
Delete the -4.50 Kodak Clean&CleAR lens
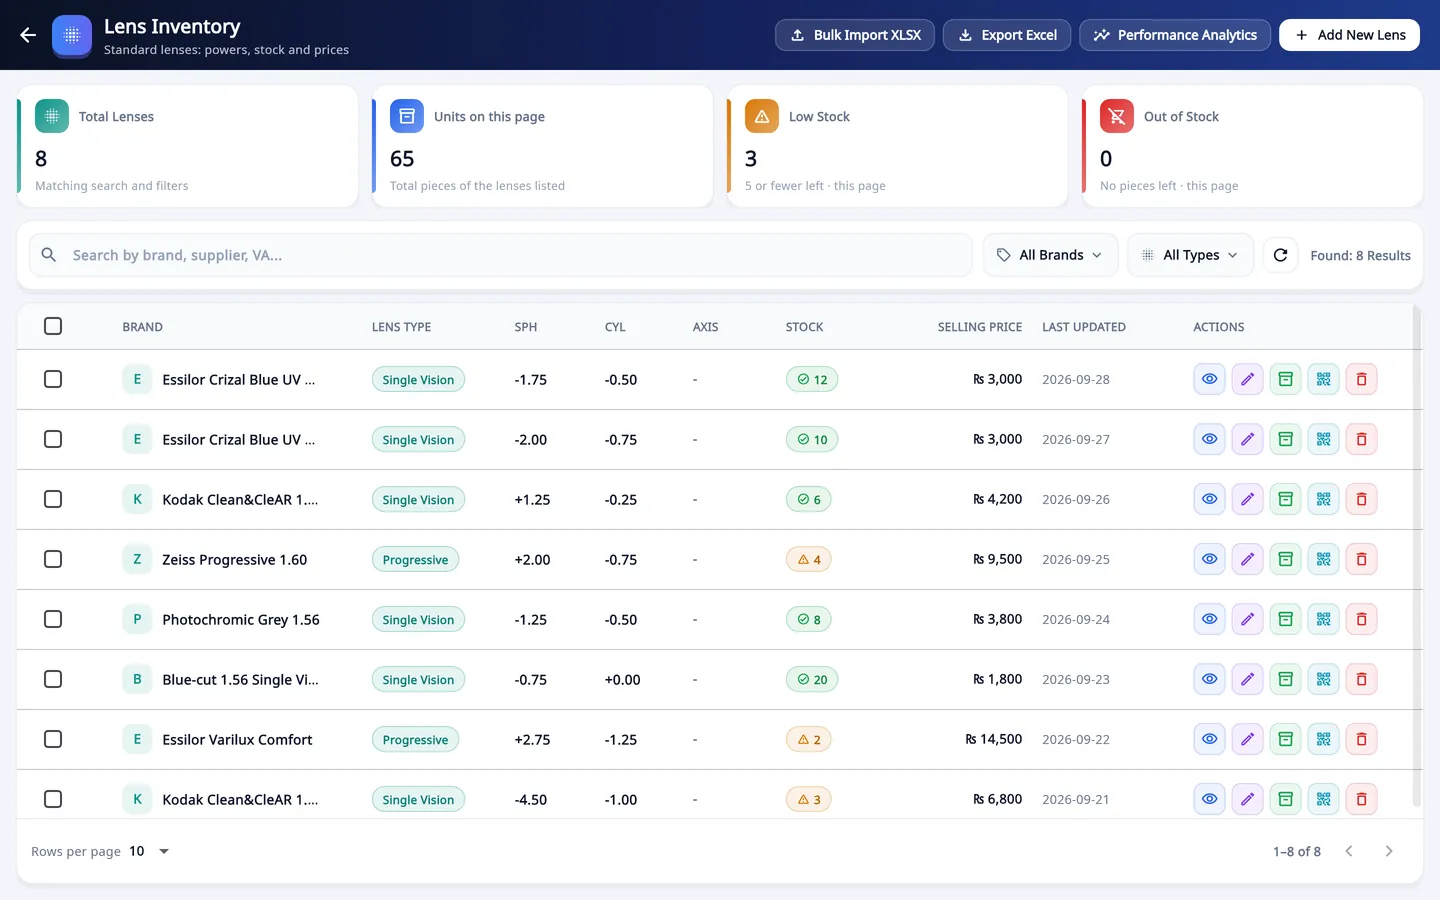1361,799
